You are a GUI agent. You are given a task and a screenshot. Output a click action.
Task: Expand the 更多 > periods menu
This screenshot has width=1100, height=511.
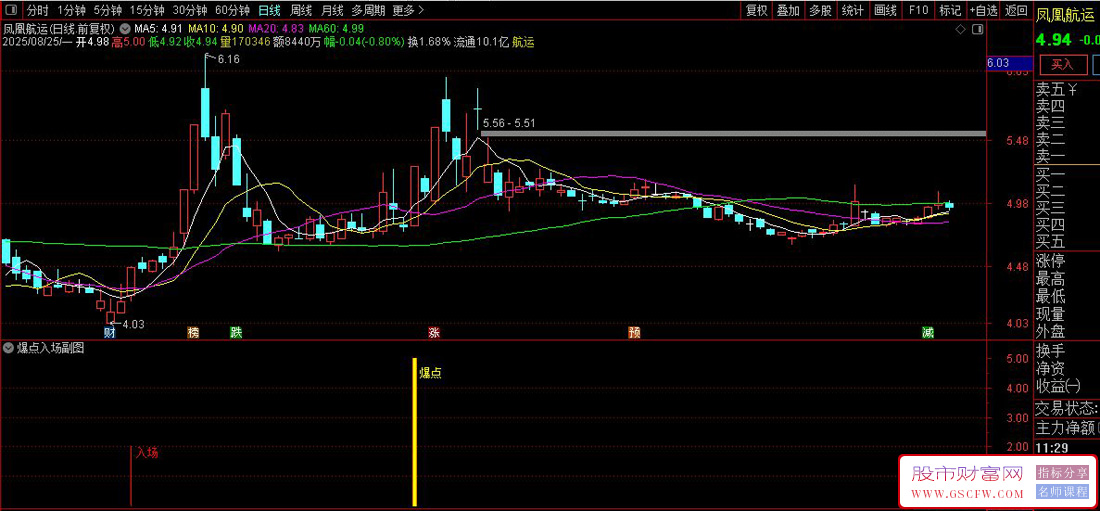408,11
